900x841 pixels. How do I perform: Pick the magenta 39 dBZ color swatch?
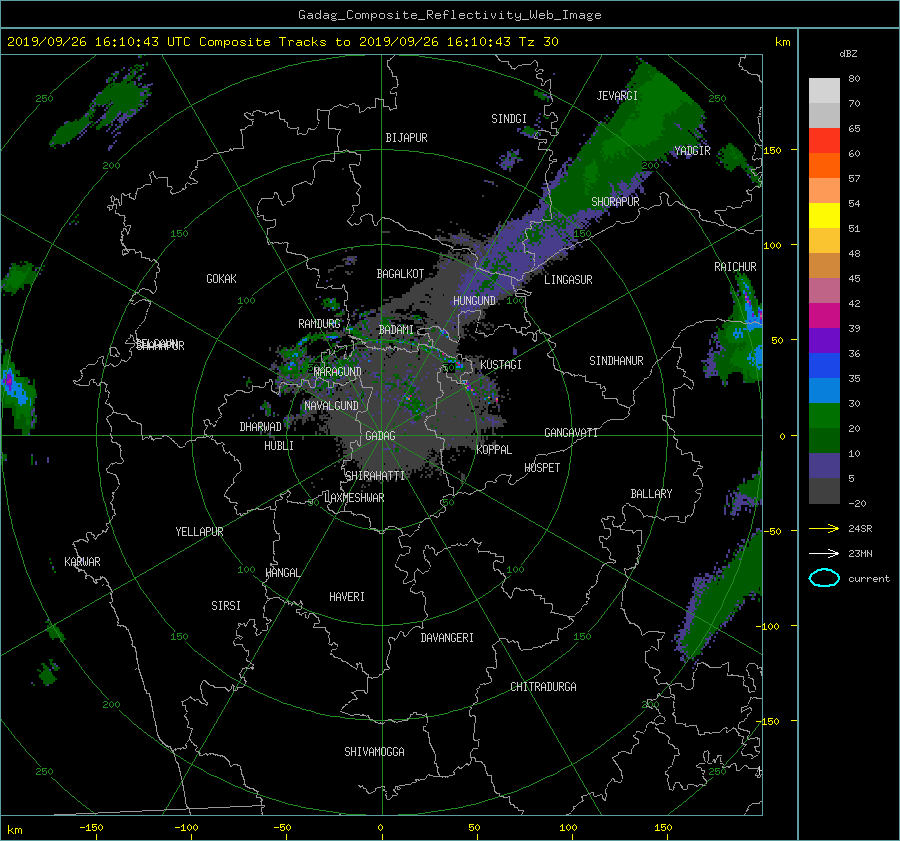coord(824,316)
